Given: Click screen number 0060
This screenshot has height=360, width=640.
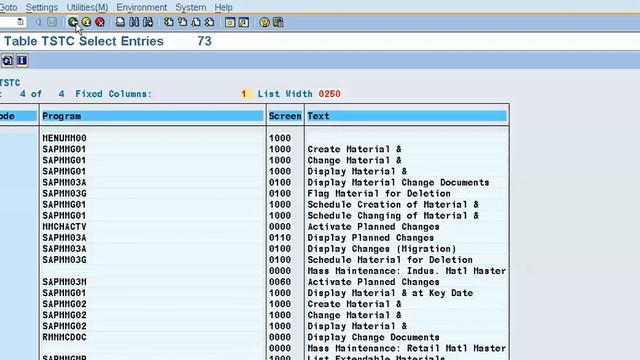Looking at the screenshot, I should 280,282.
